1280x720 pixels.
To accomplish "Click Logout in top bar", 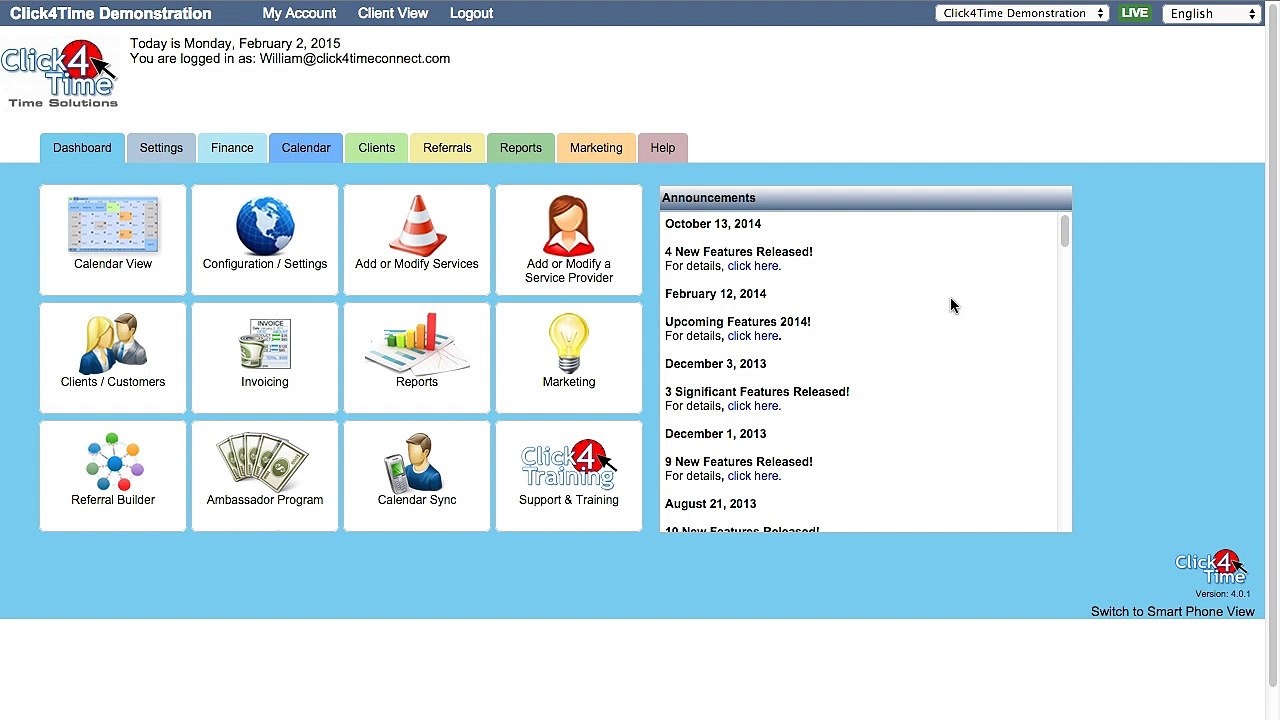I will [x=471, y=13].
